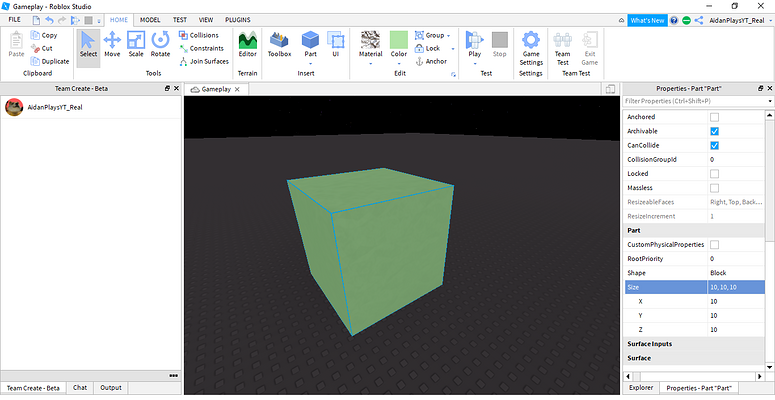Toggle the Massless checkbox
The width and height of the screenshot is (775, 400).
[x=714, y=187]
